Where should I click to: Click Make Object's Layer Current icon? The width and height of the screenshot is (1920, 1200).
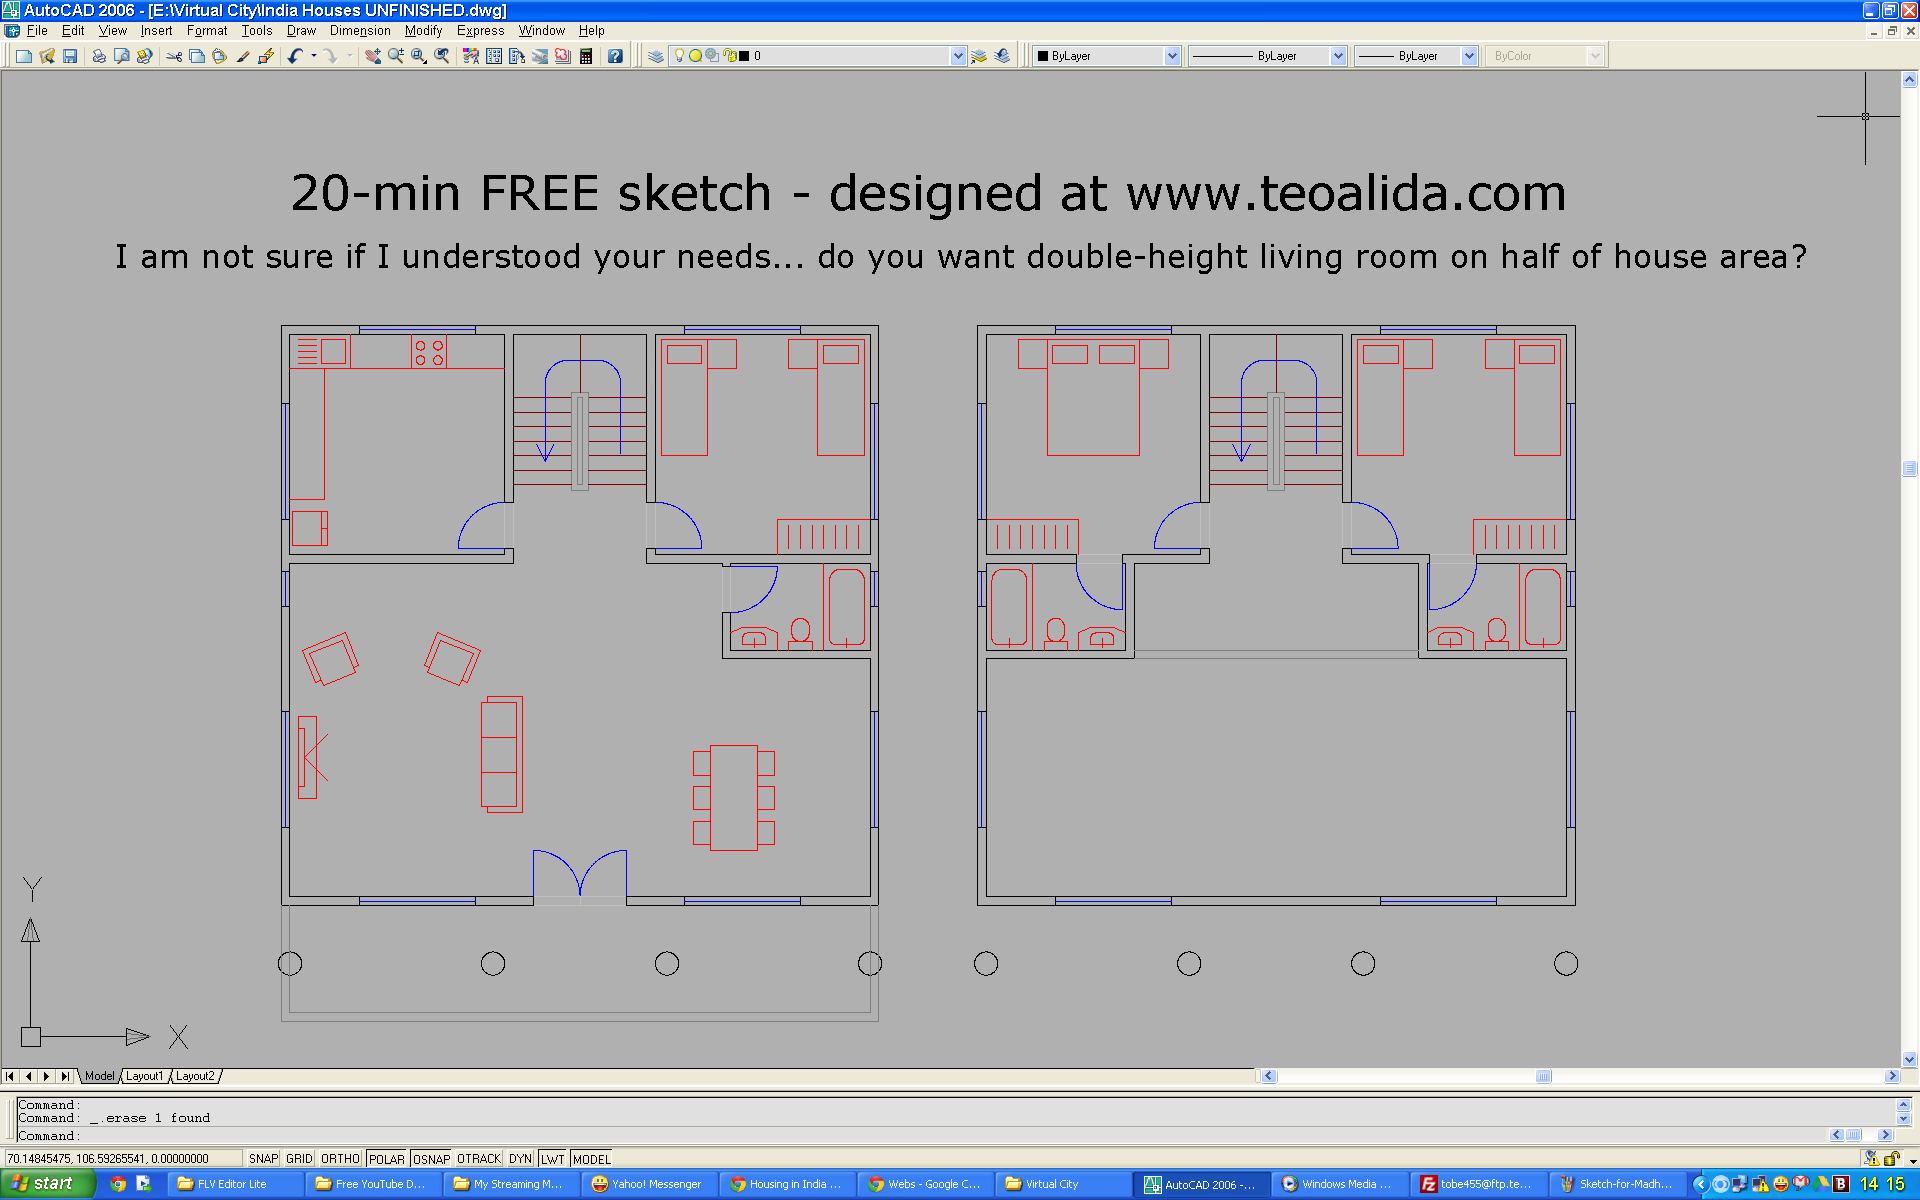tap(979, 56)
